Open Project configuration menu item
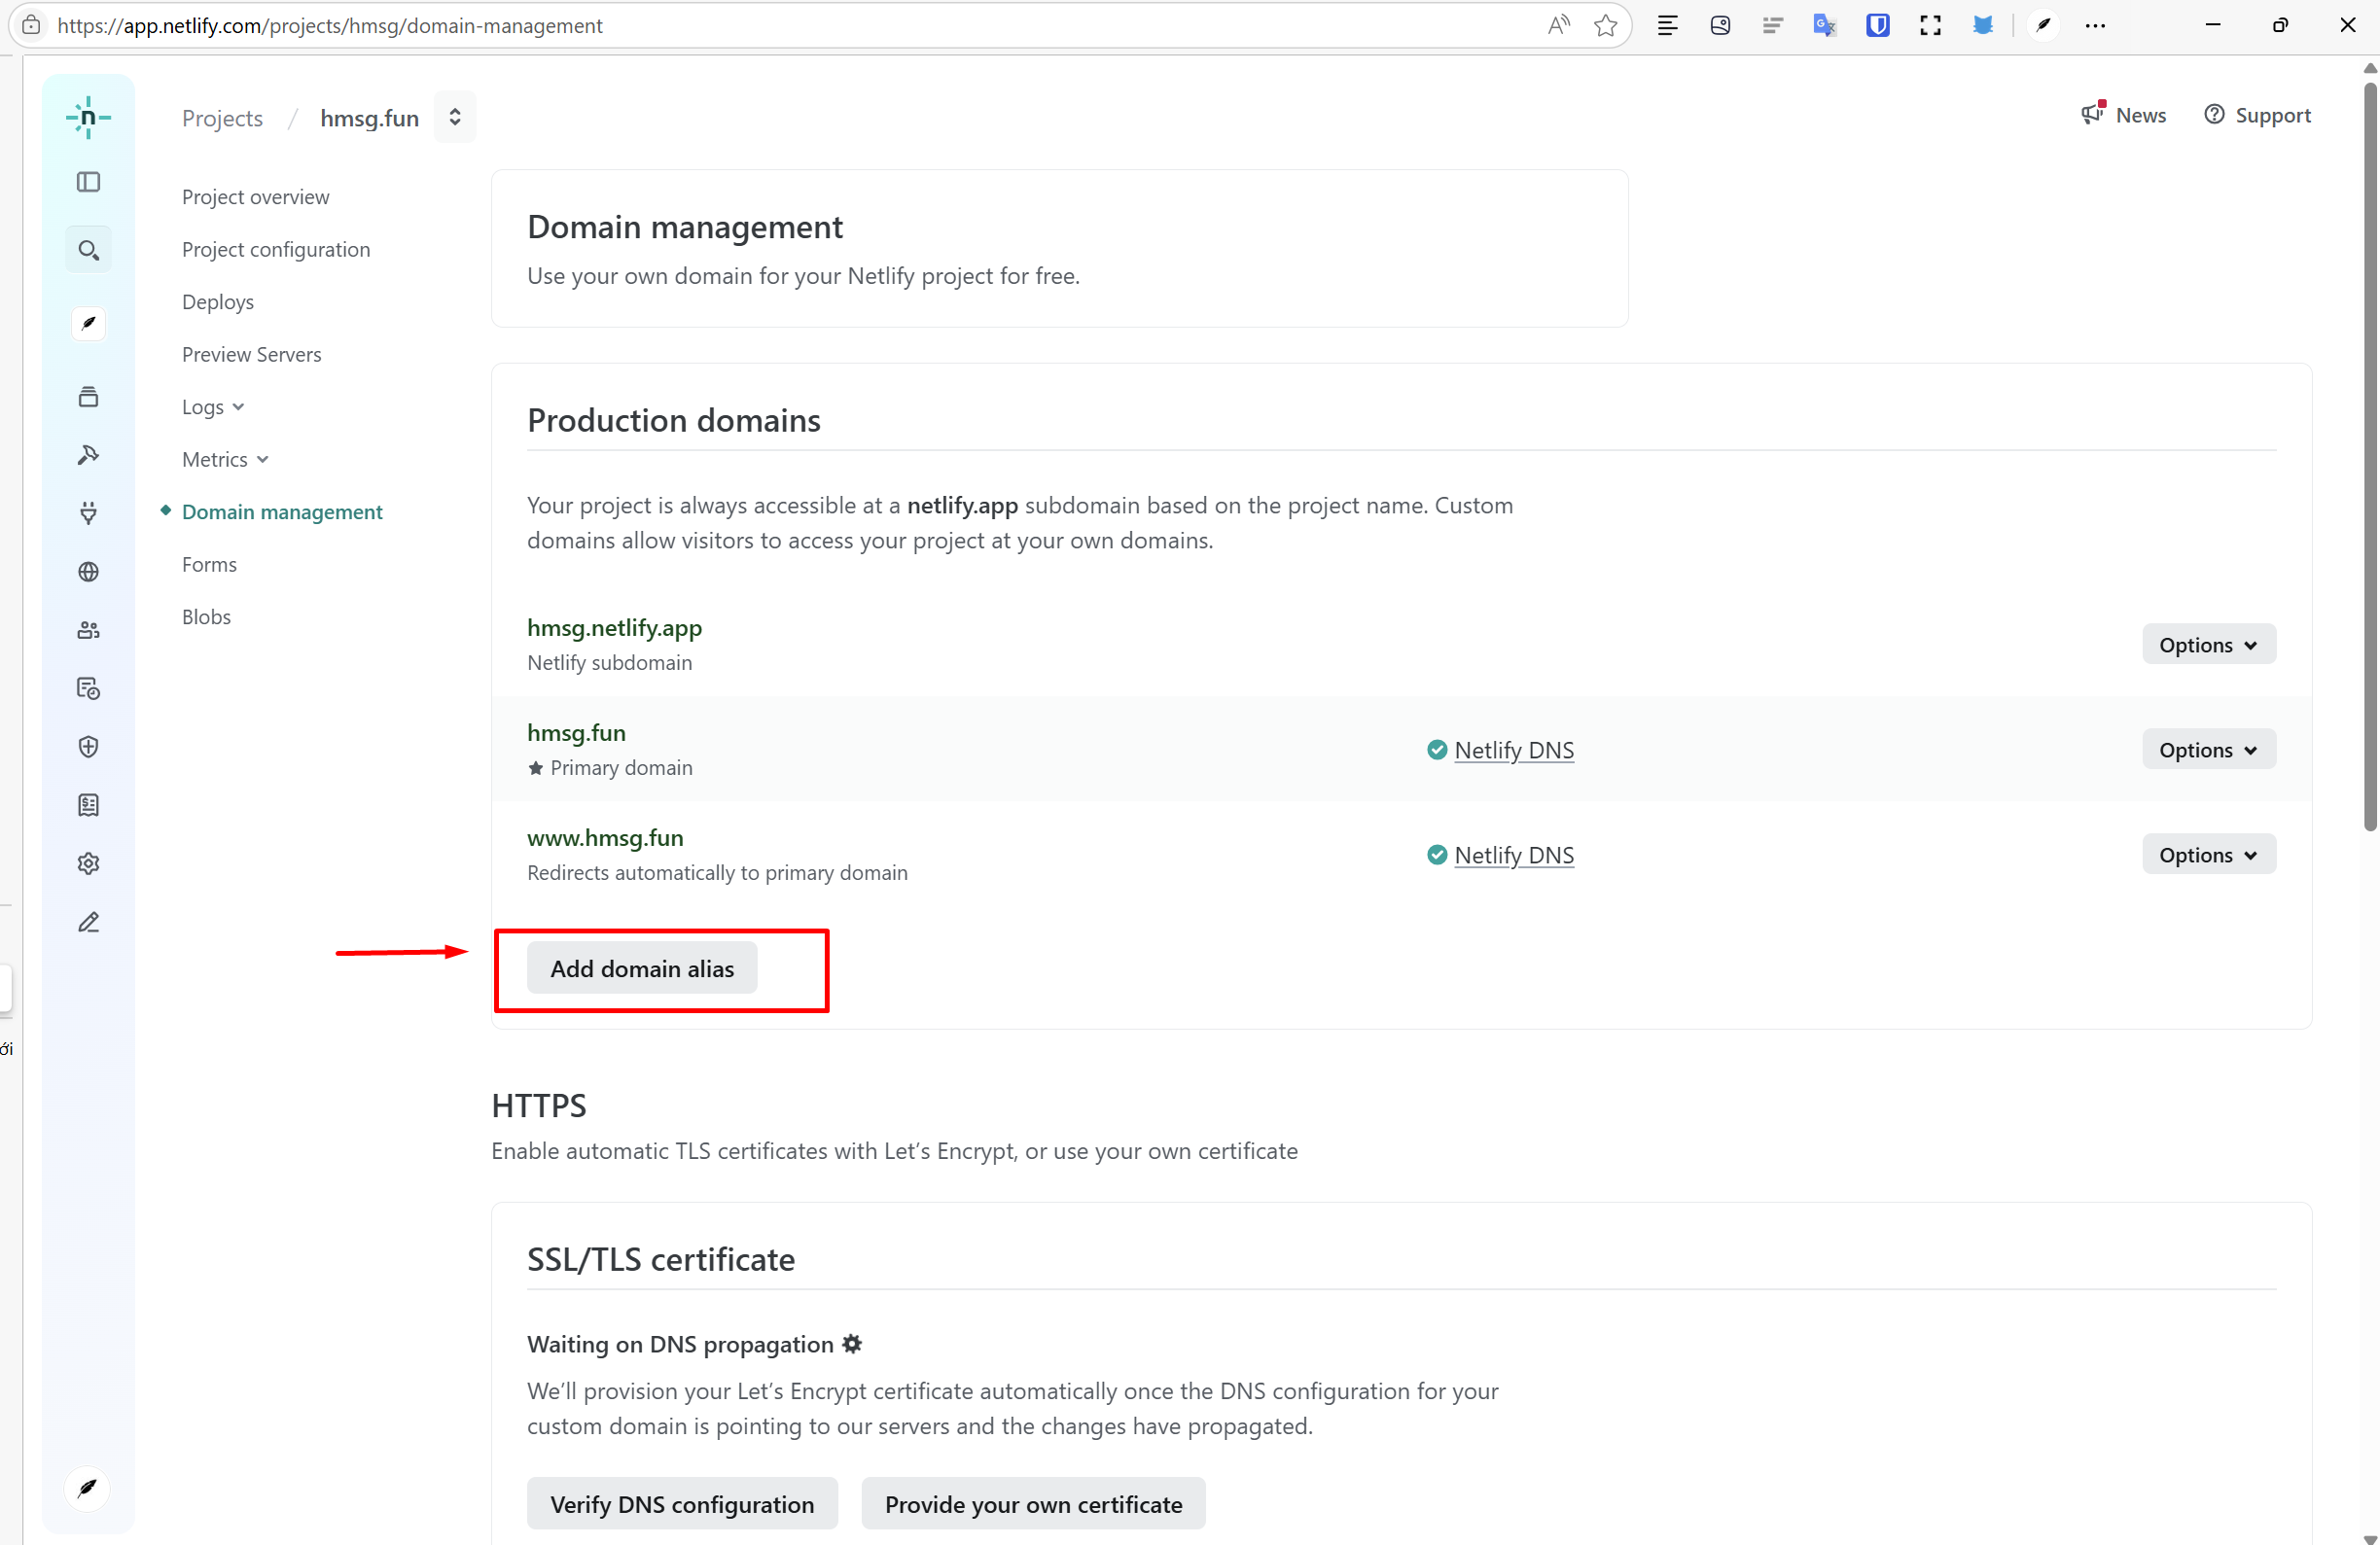Image resolution: width=2380 pixels, height=1545 pixels. click(x=276, y=249)
